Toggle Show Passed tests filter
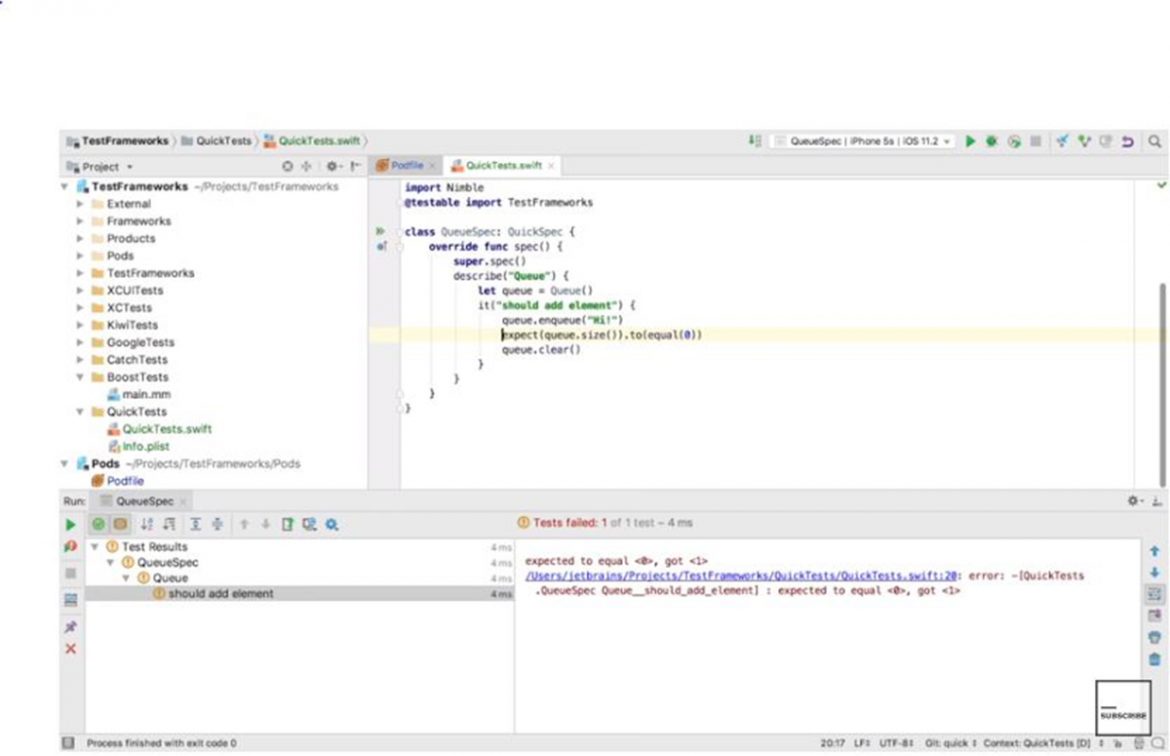Viewport: 1170px width, 756px height. tap(97, 524)
